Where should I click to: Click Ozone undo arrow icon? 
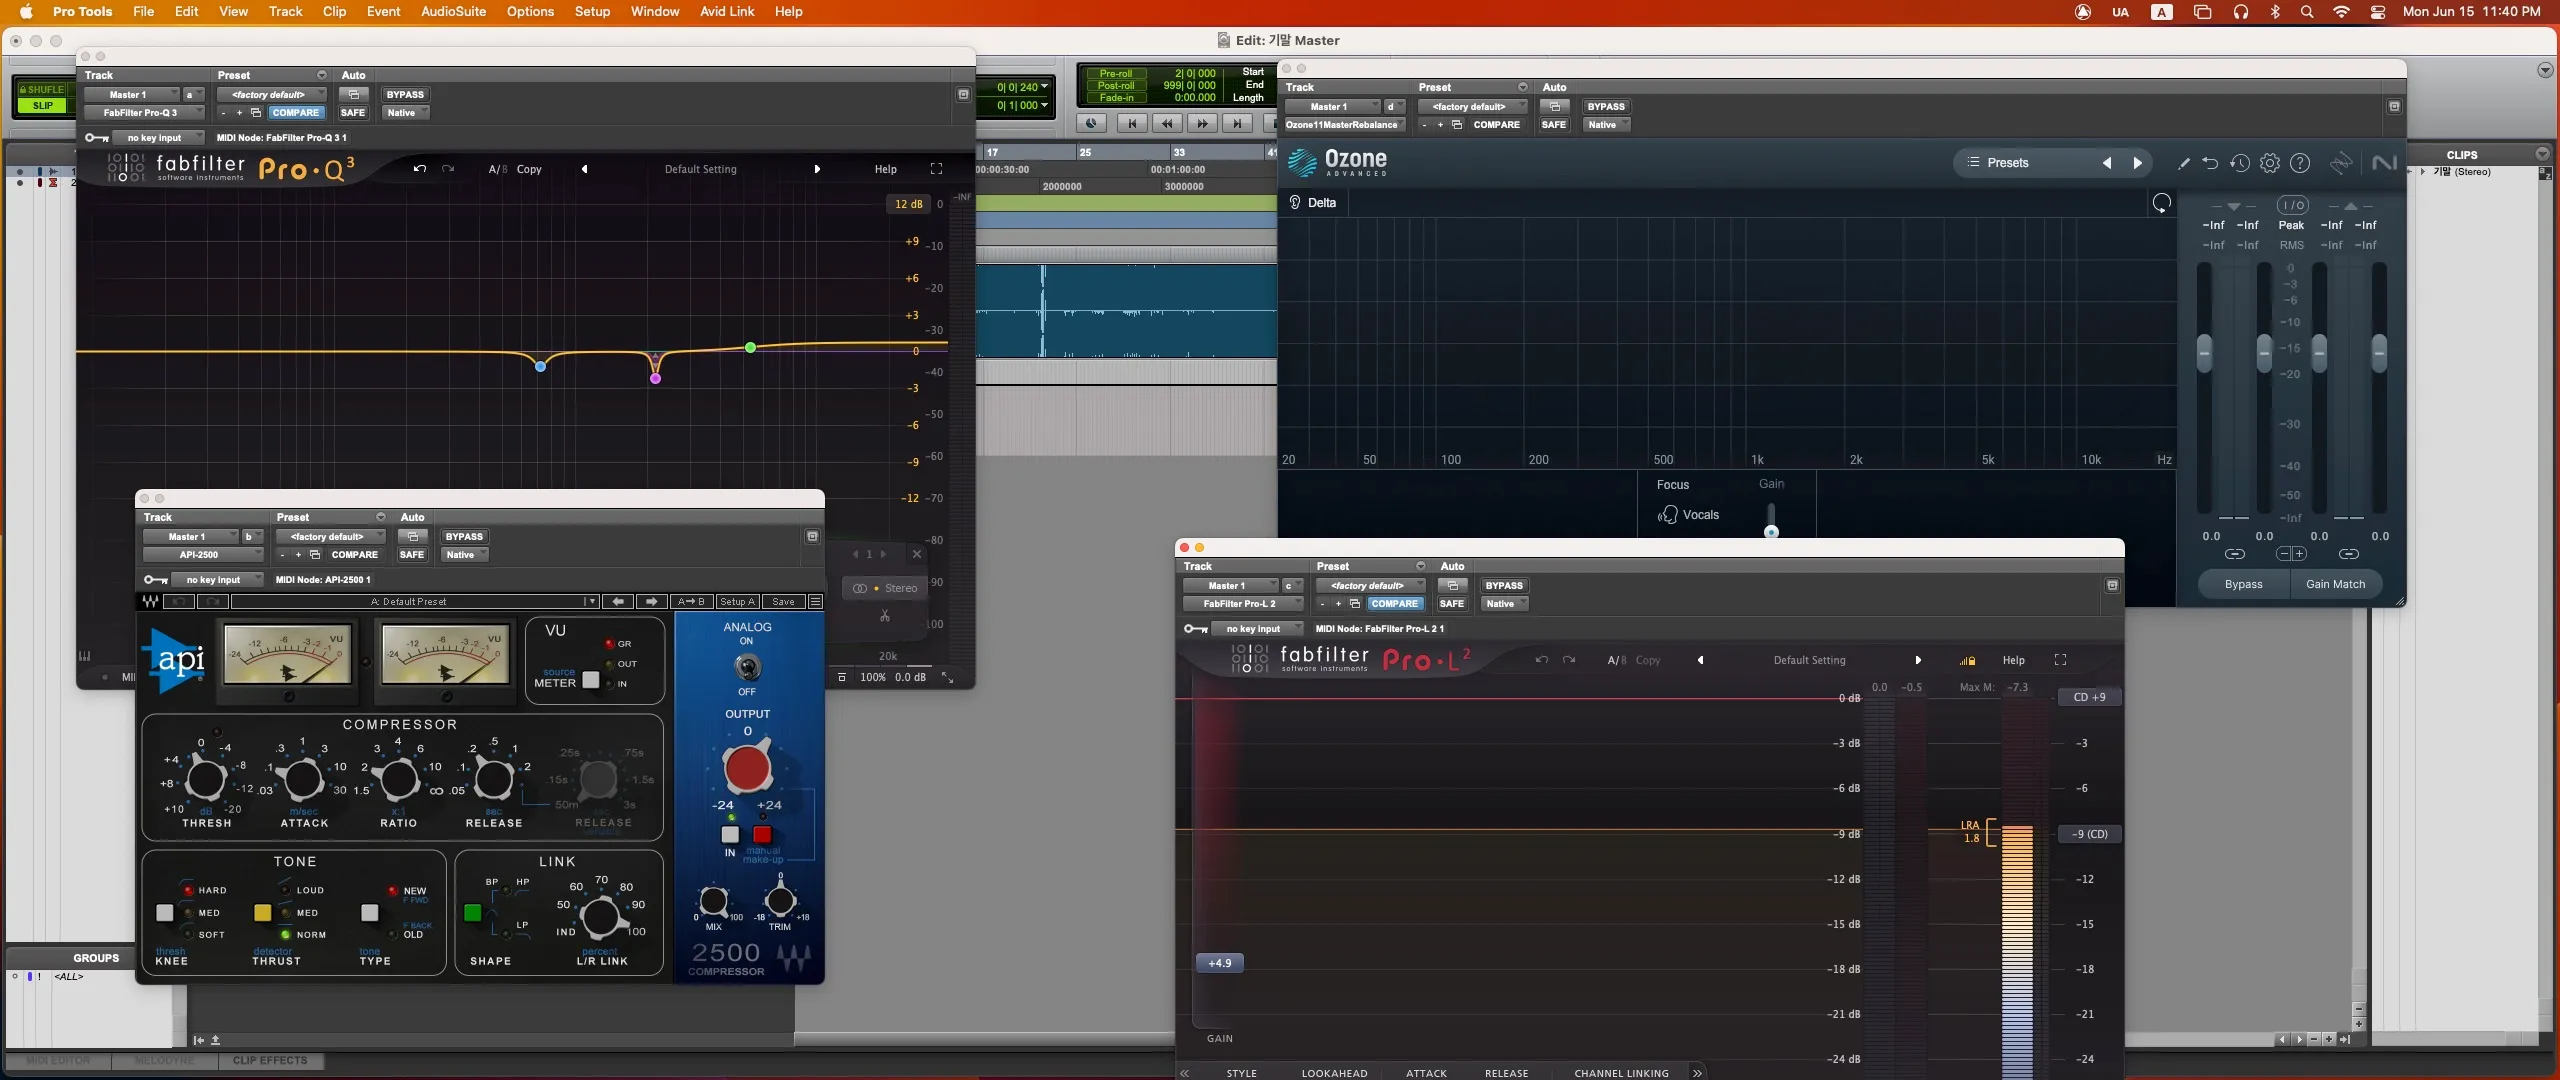point(2210,163)
